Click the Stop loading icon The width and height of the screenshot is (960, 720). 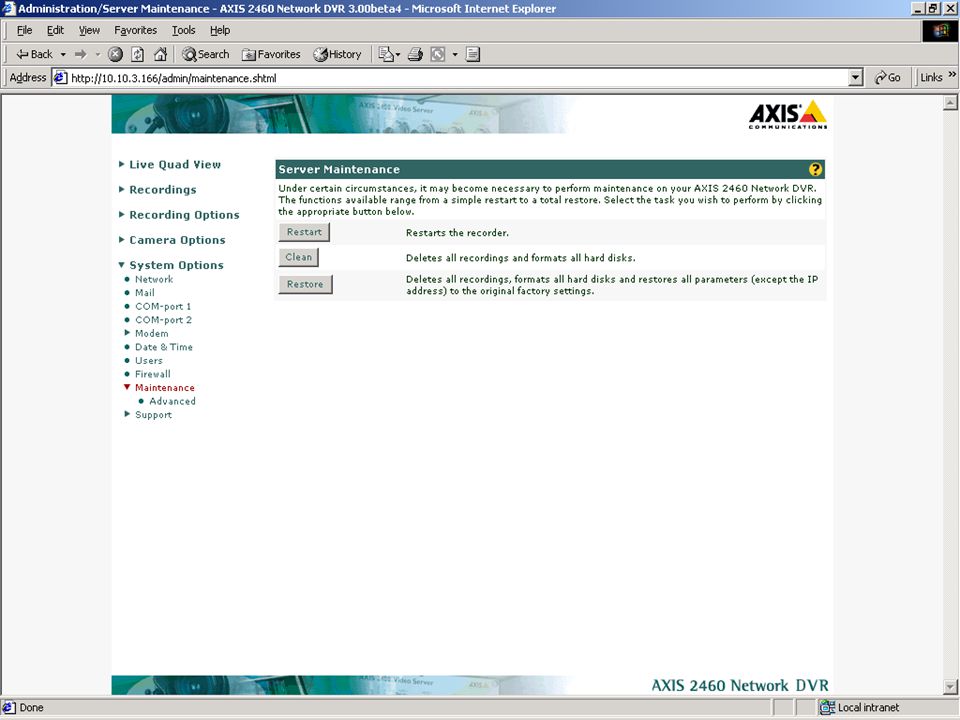[x=115, y=54]
